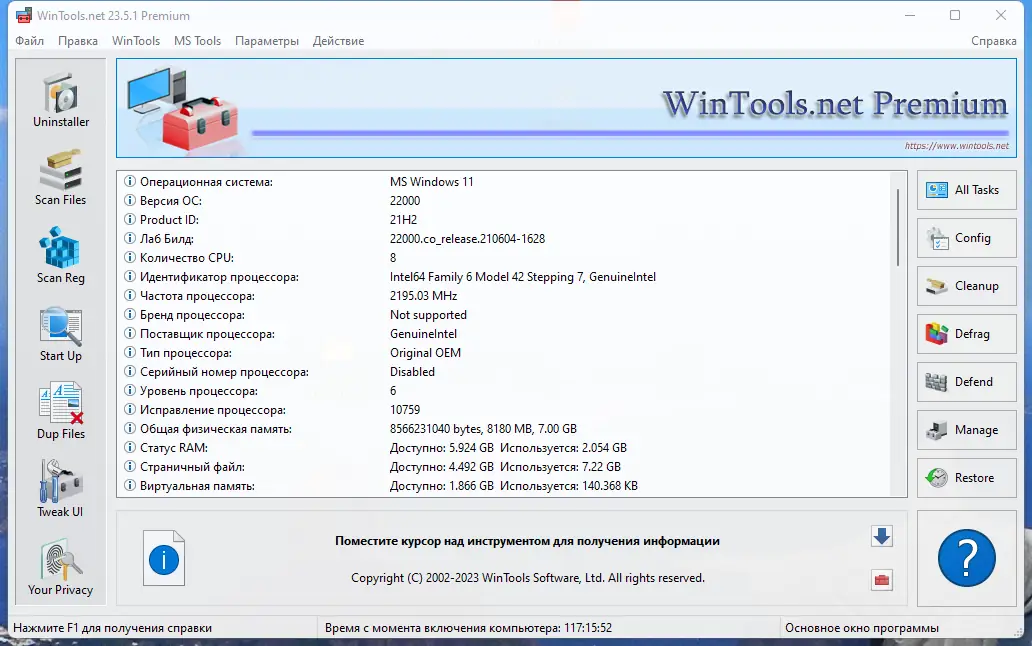Start the Cleanup tool
1032x646 pixels.
coord(966,286)
